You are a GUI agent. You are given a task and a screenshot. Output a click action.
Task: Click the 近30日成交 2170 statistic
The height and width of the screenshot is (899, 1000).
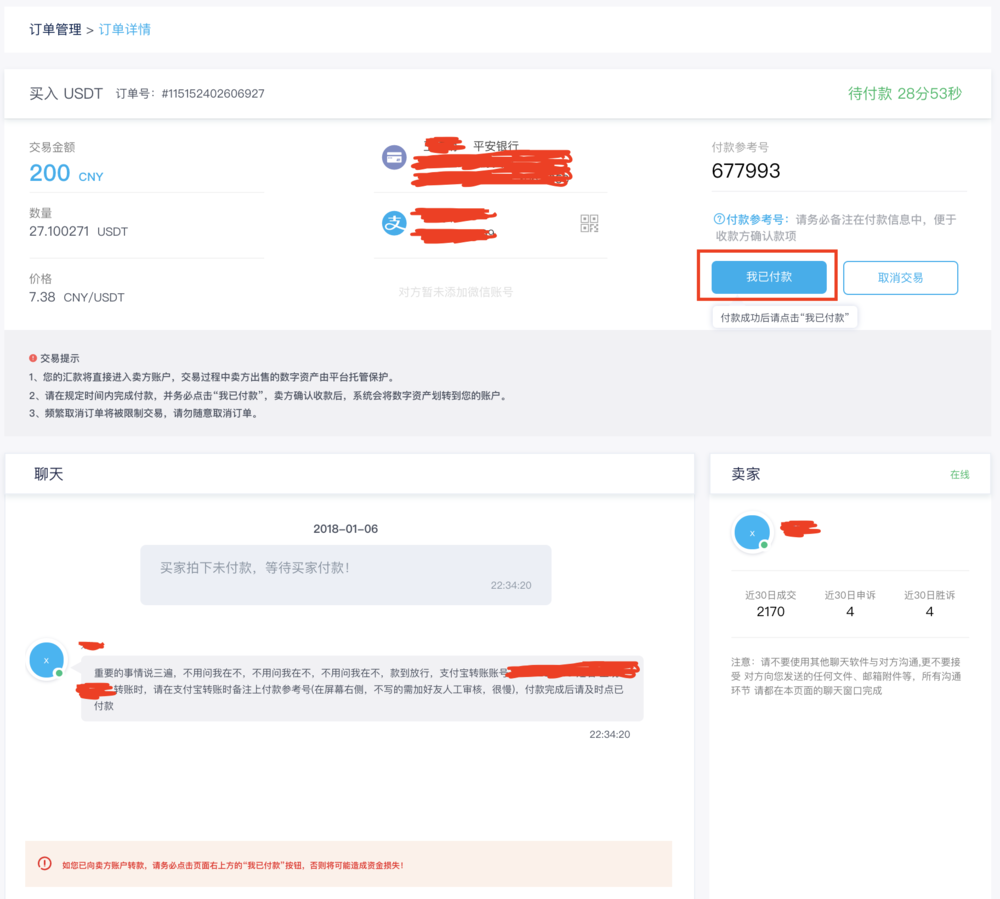point(769,601)
